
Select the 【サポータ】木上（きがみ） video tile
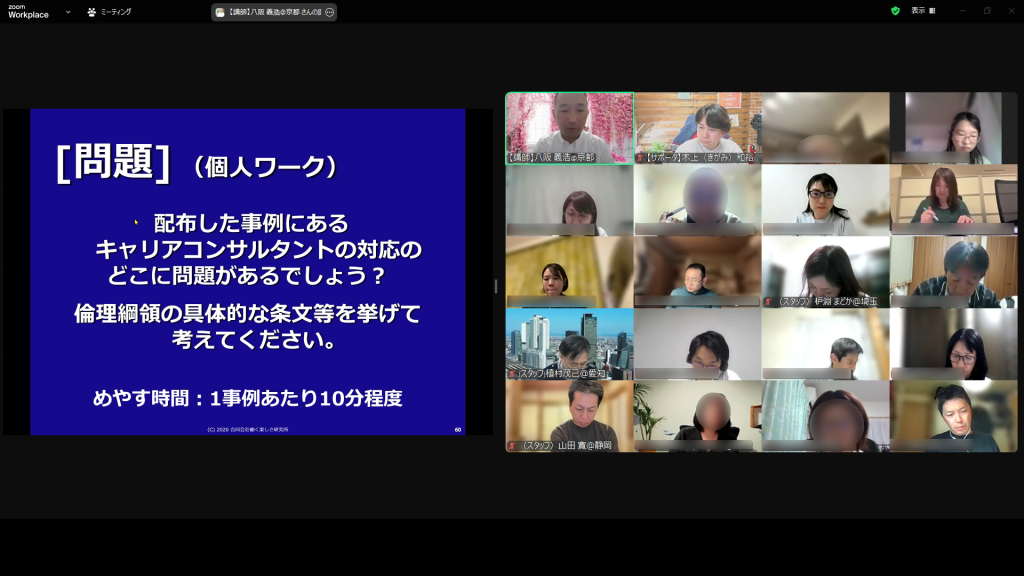click(697, 127)
